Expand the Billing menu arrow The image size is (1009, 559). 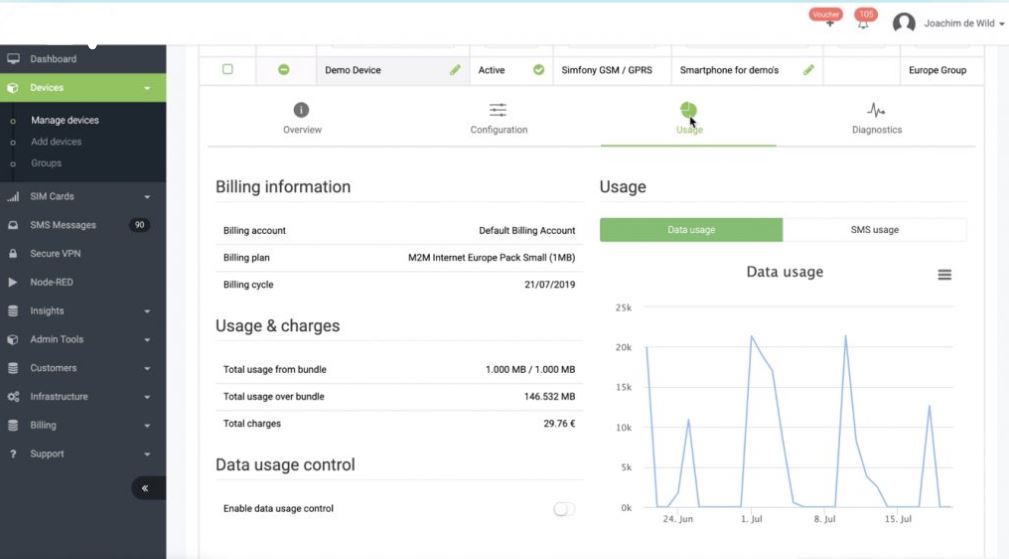[x=147, y=426]
